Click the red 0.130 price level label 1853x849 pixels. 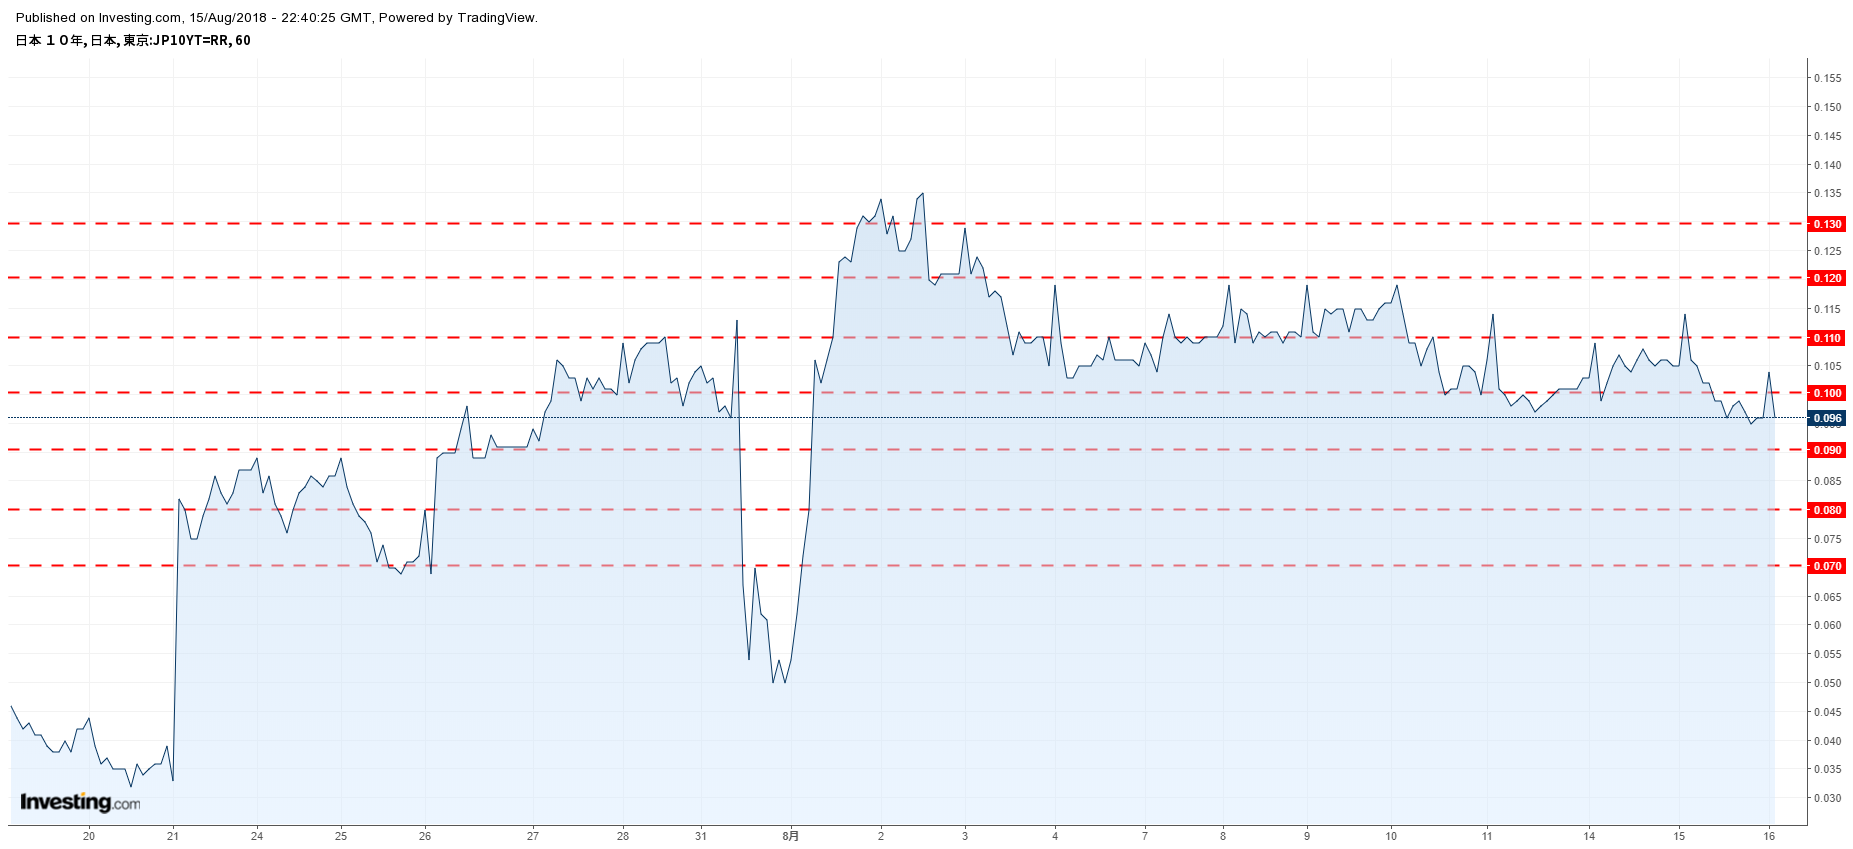click(x=1827, y=224)
